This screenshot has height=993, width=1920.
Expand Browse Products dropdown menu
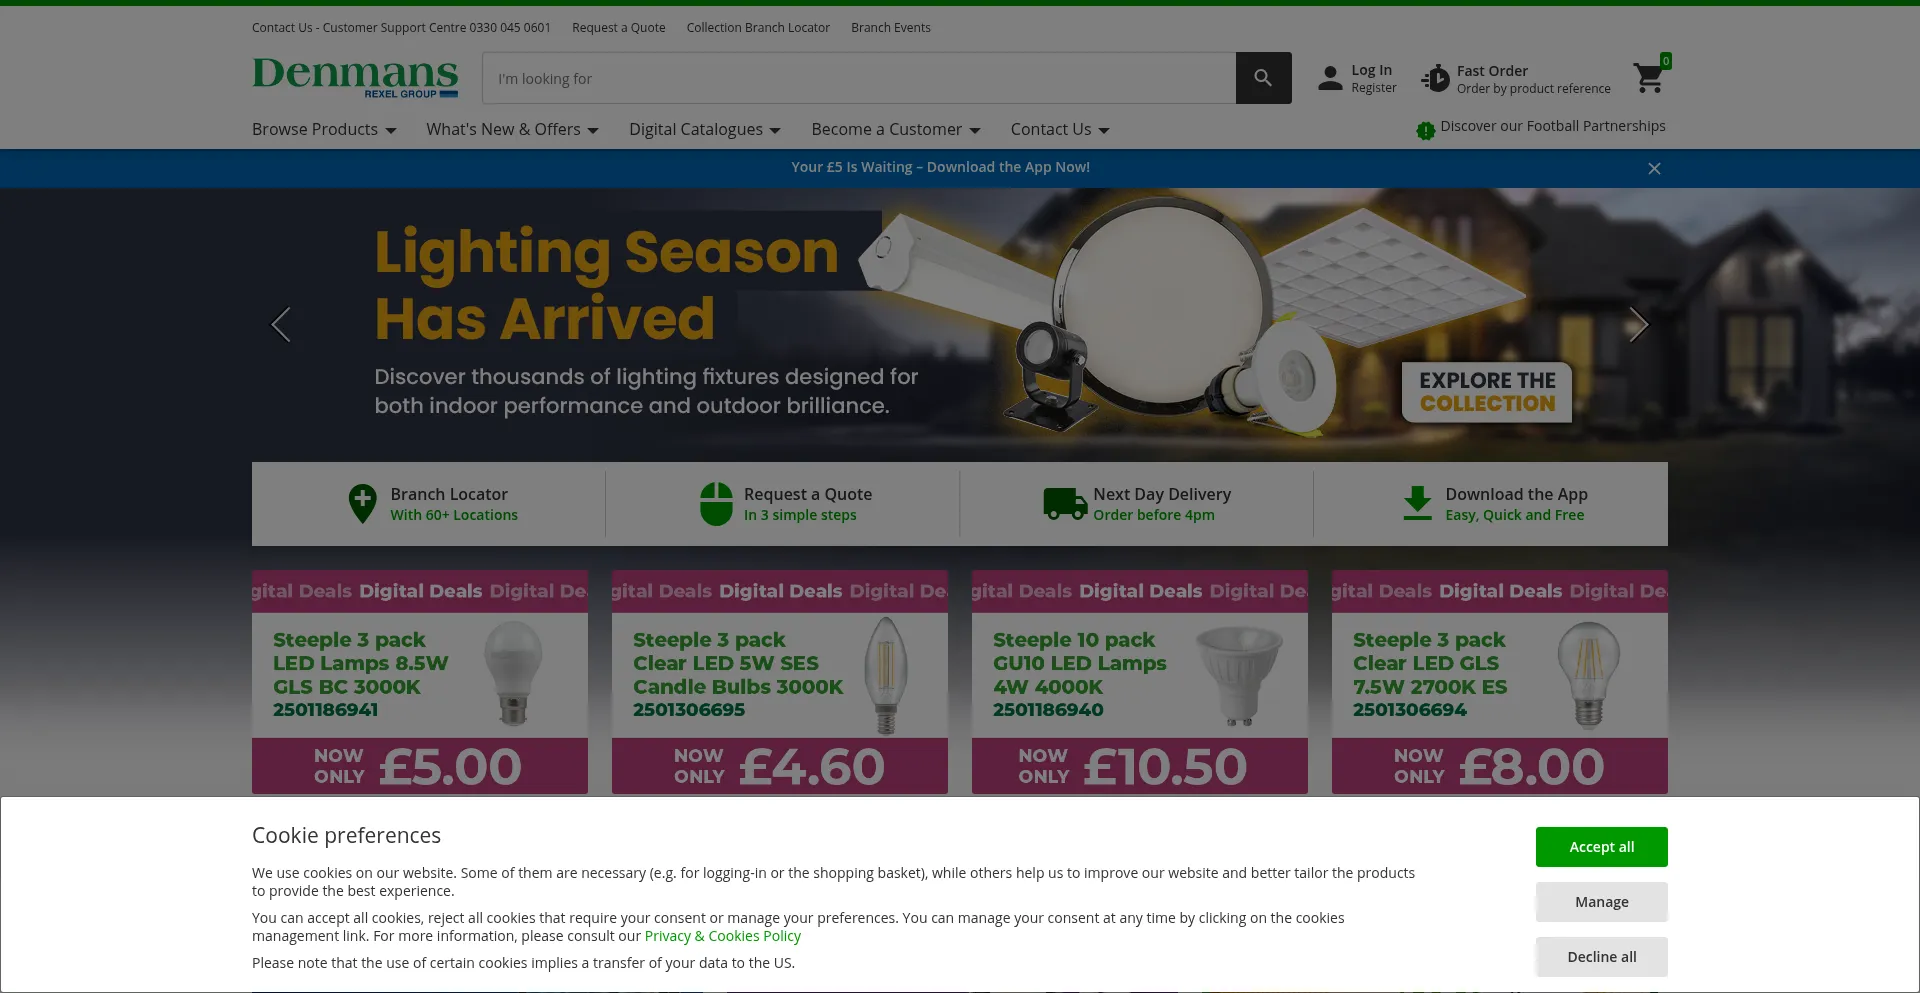click(x=324, y=129)
